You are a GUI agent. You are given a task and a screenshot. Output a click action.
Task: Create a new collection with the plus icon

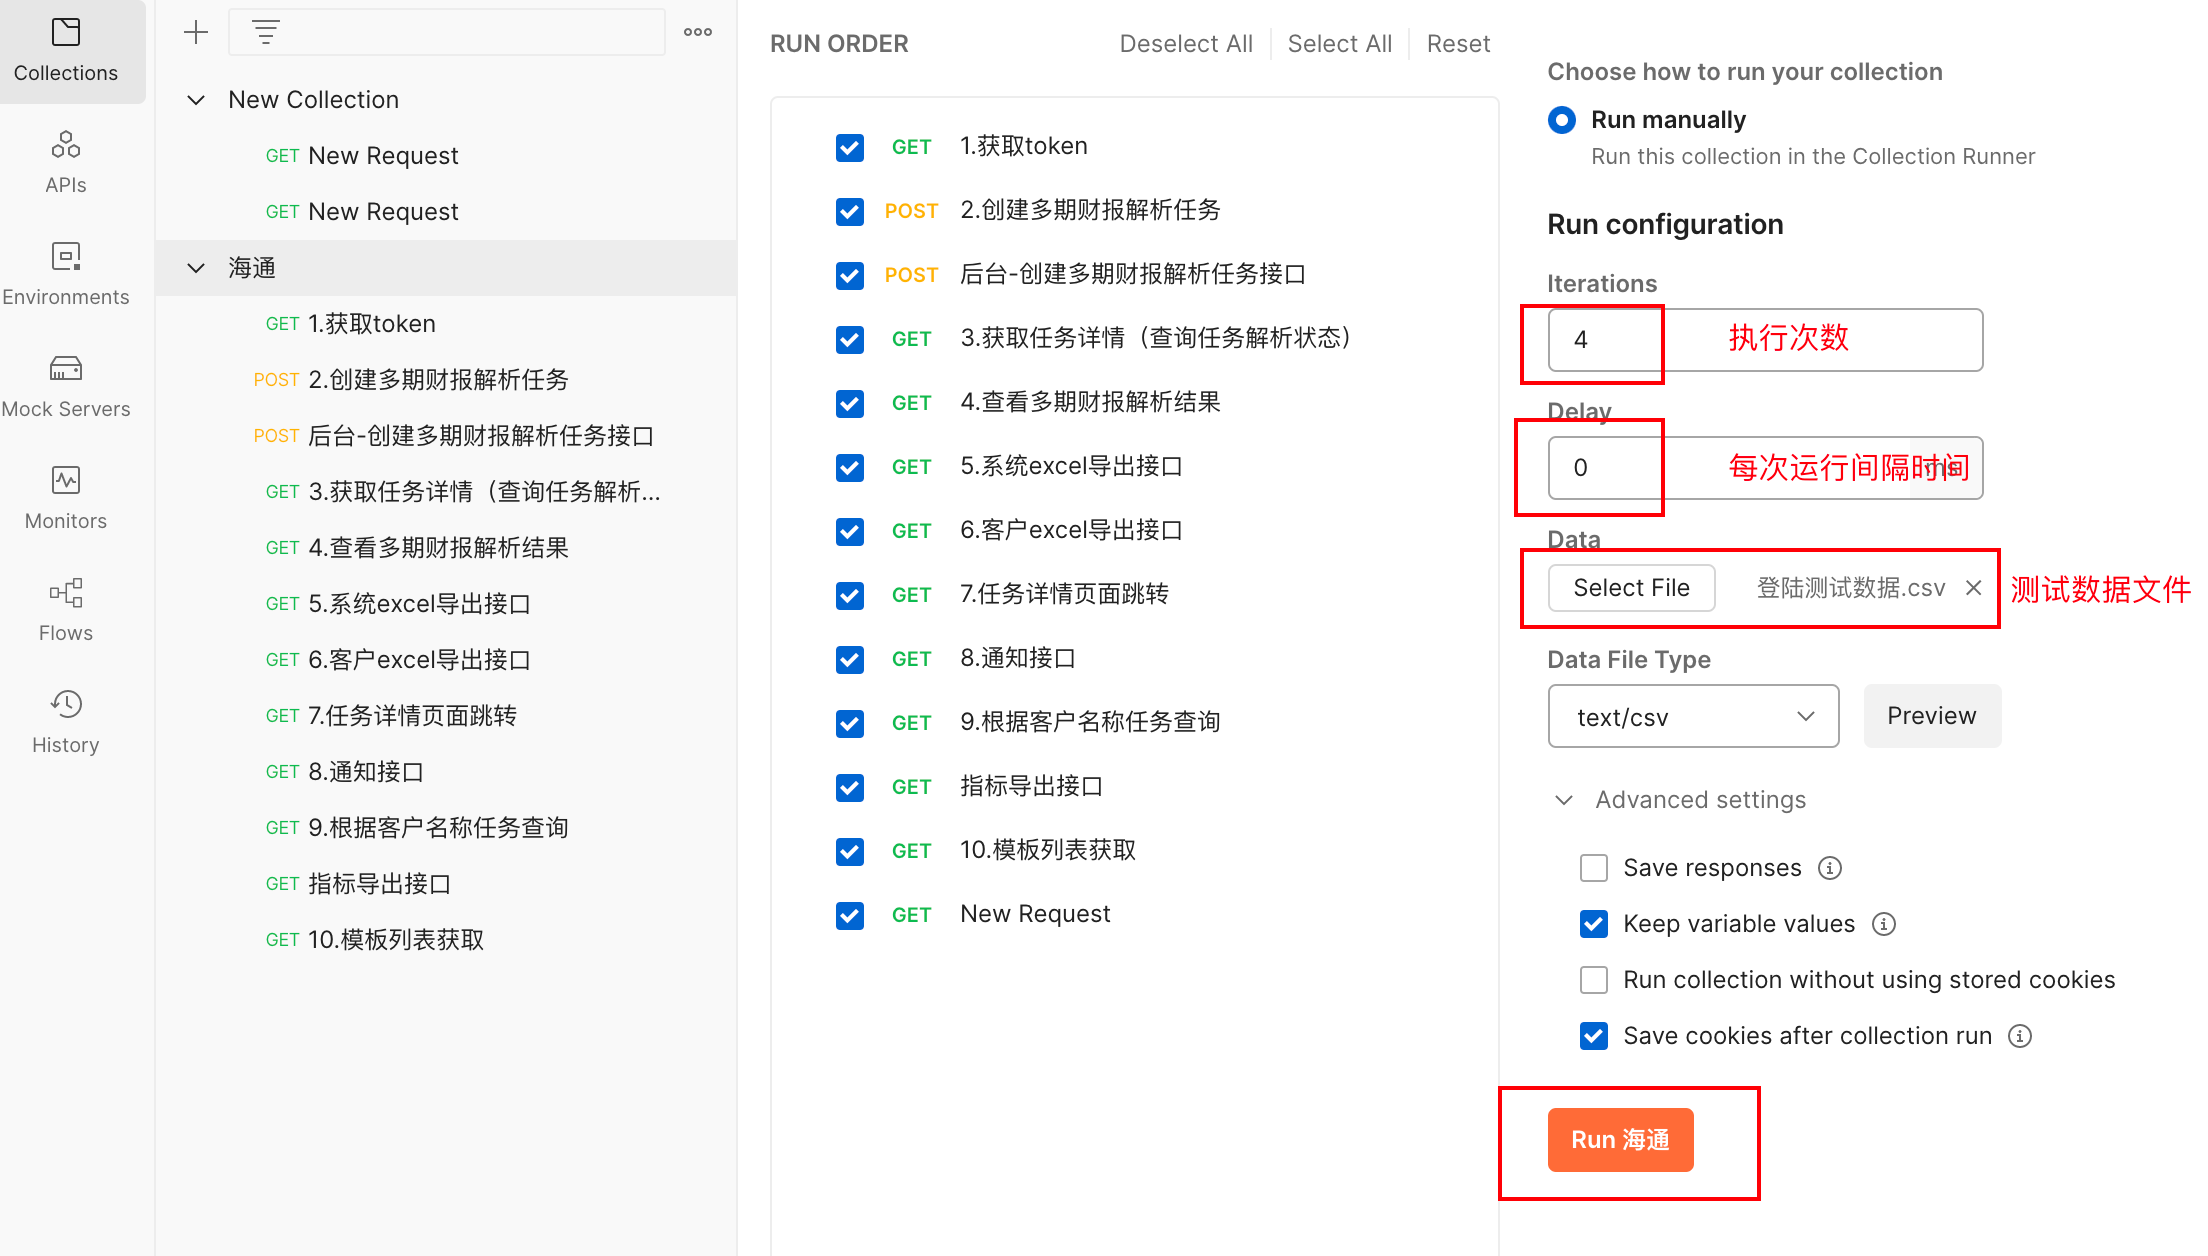click(196, 31)
